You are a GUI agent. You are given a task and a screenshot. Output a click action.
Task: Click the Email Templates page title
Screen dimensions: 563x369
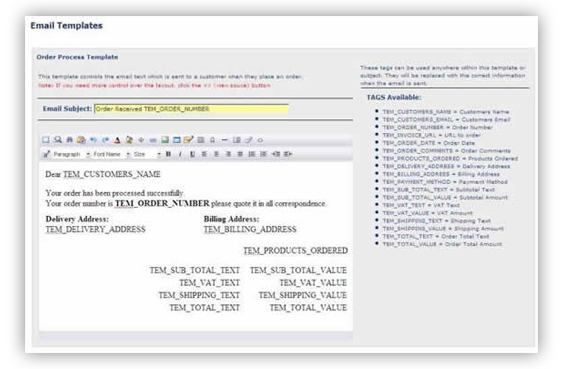click(66, 25)
